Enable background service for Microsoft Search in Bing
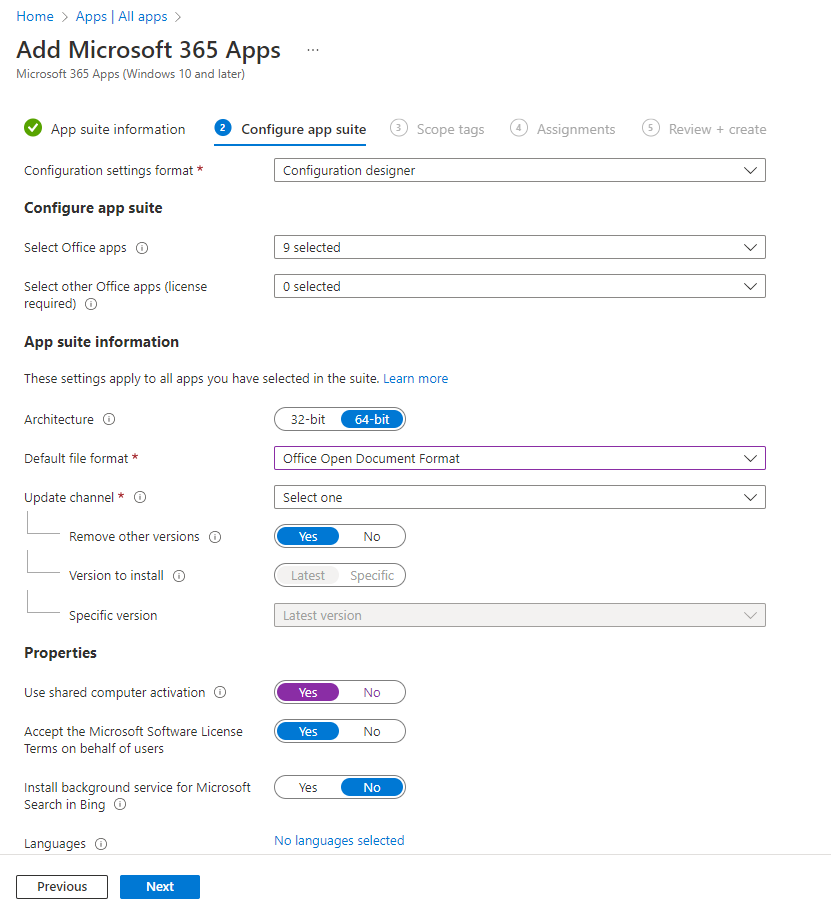 tap(308, 787)
